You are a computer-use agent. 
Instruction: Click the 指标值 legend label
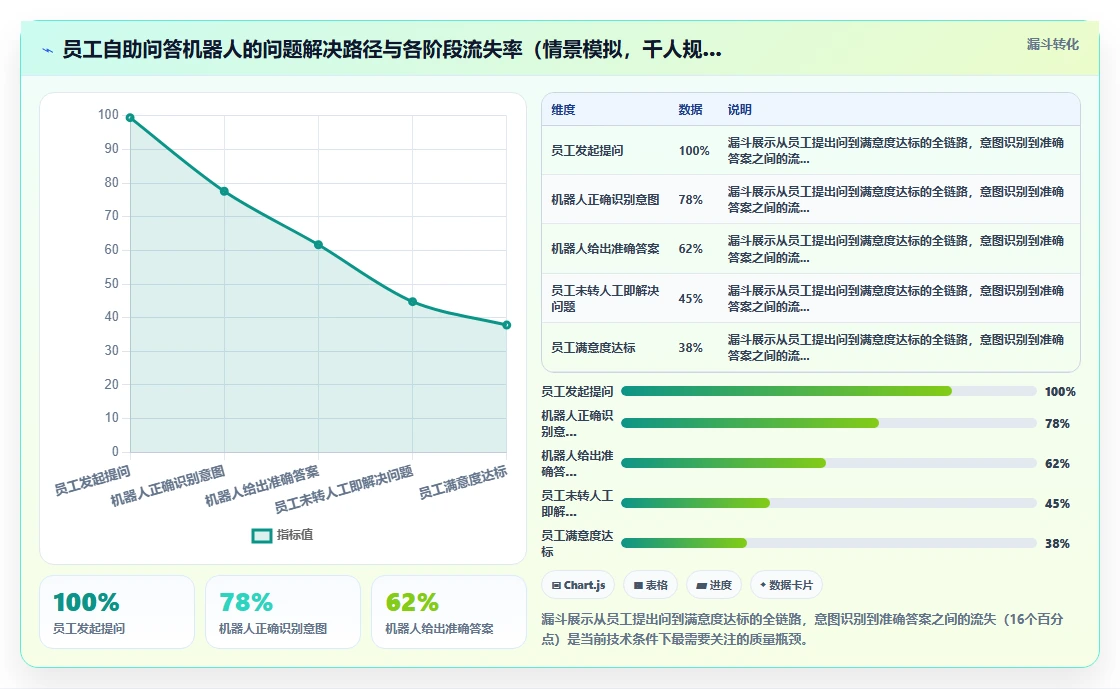[295, 535]
